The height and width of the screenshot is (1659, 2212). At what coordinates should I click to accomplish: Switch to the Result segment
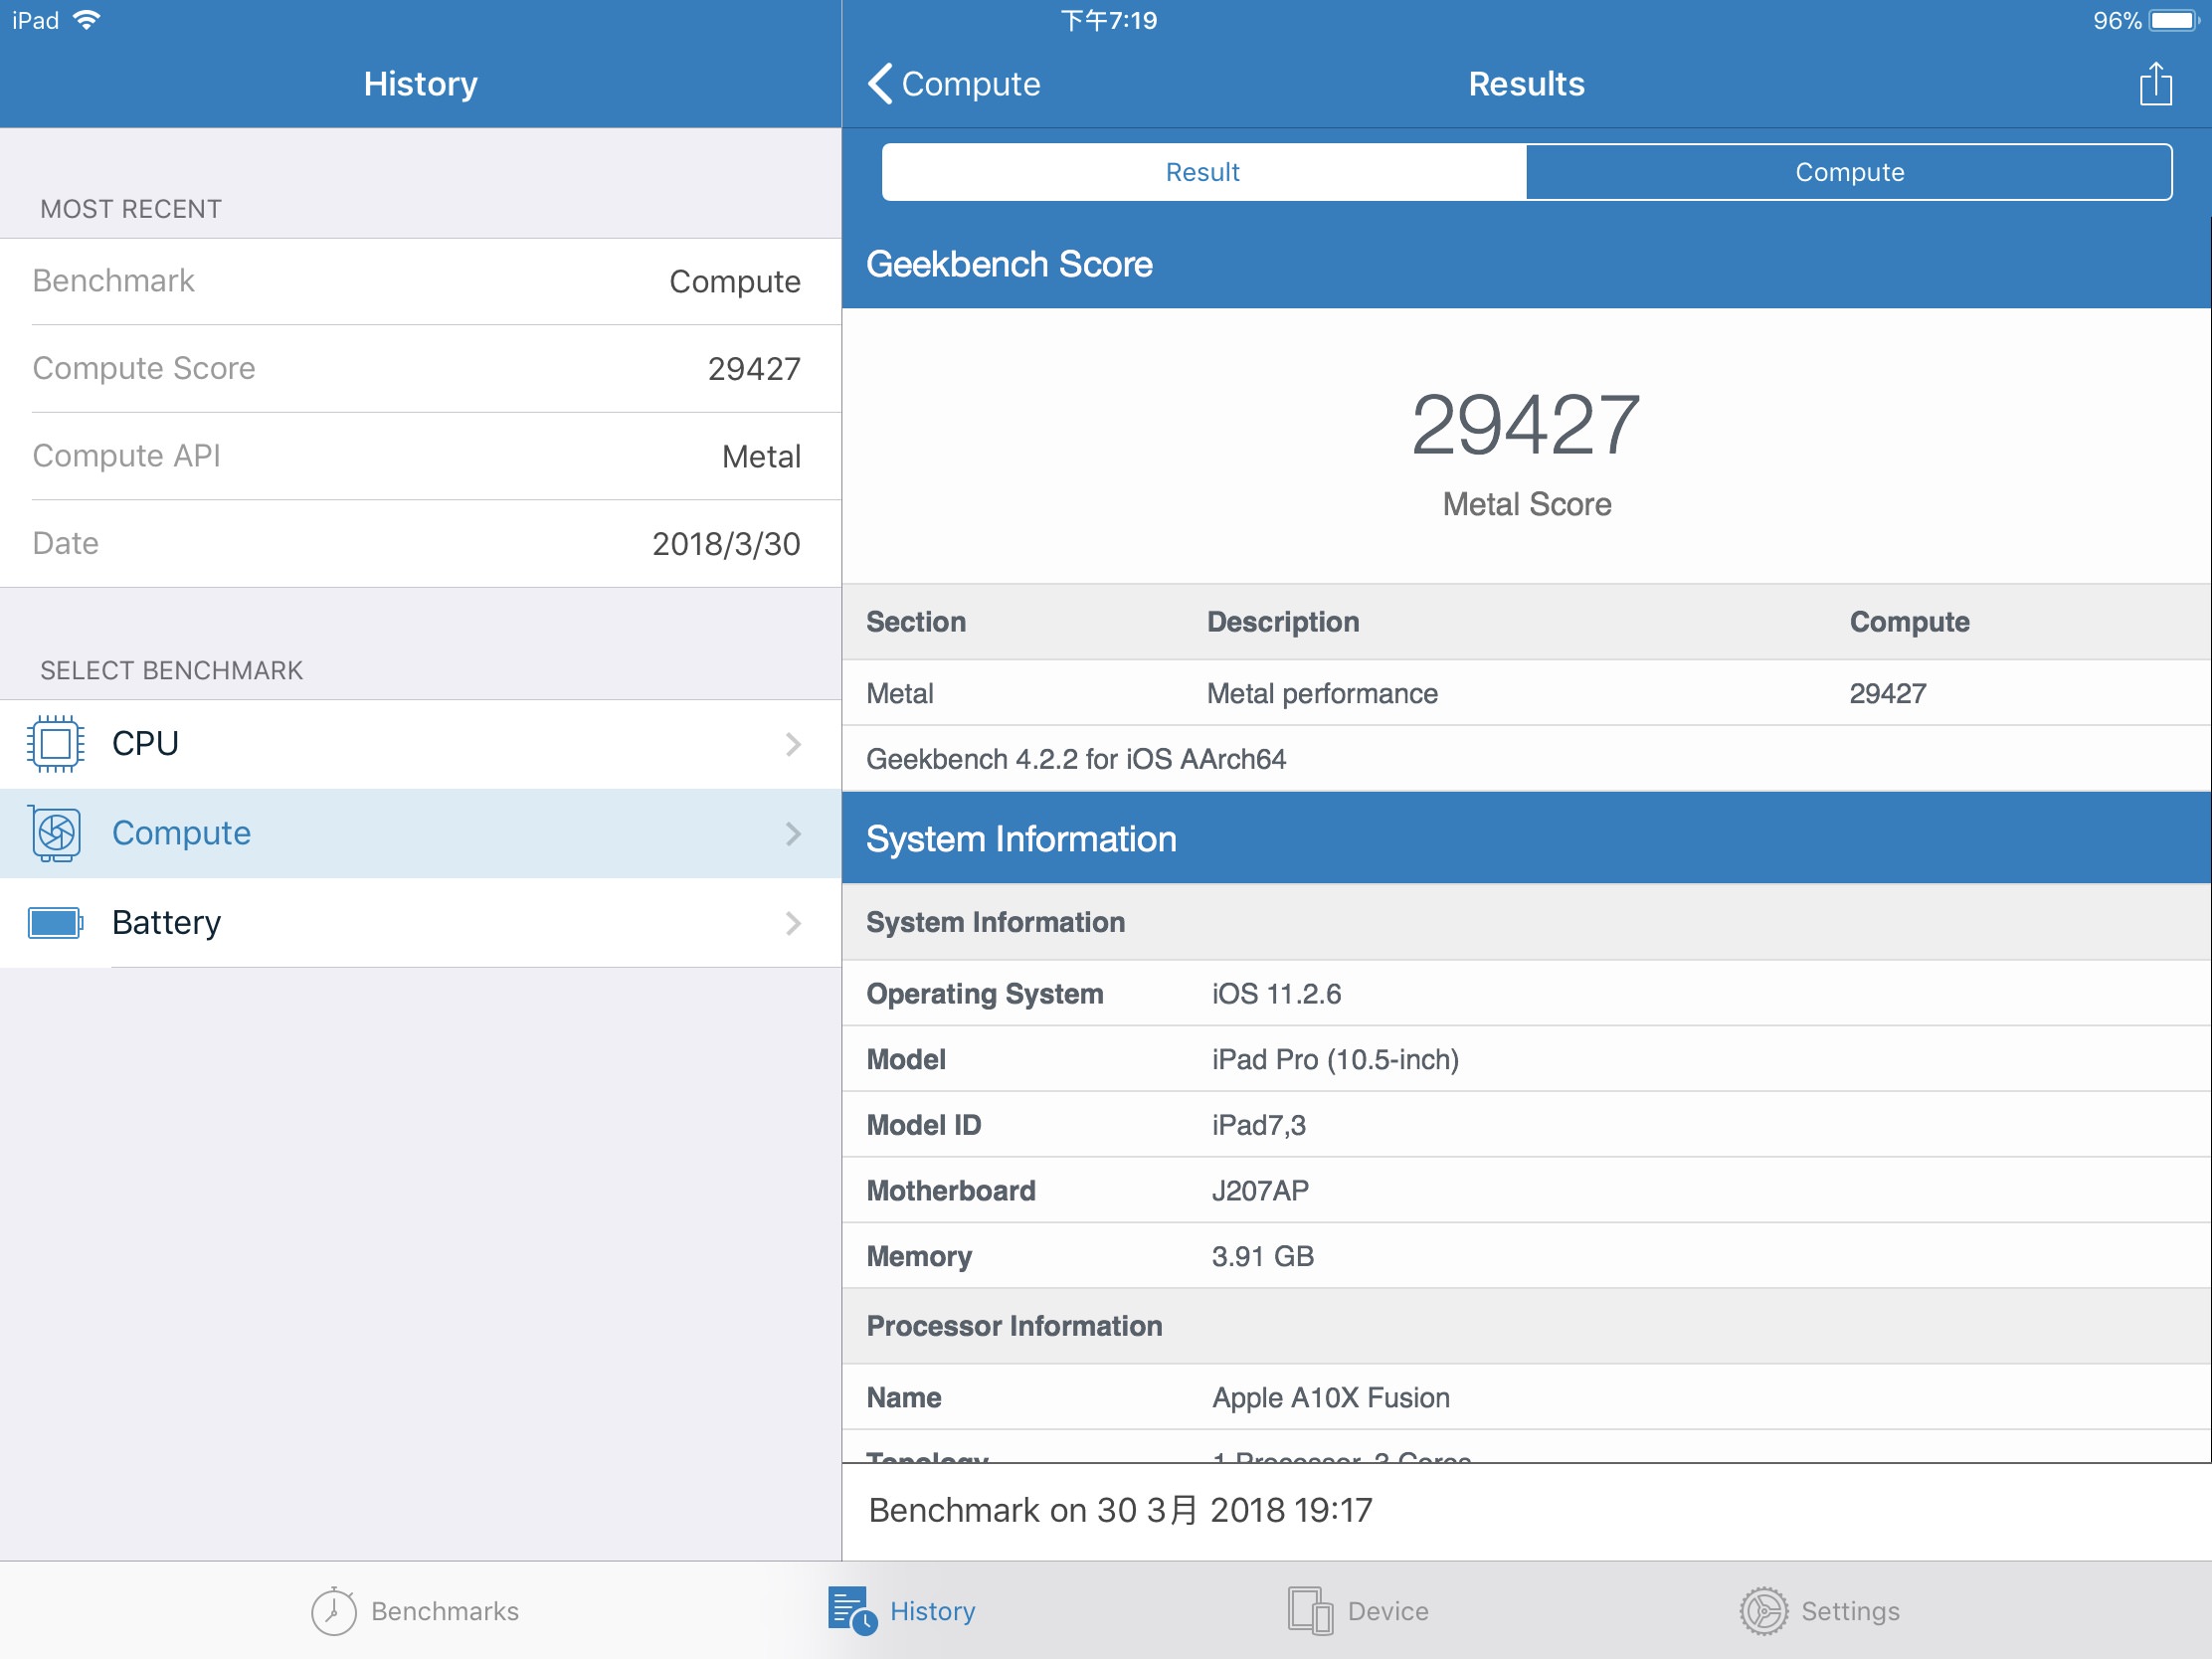pyautogui.click(x=1203, y=172)
